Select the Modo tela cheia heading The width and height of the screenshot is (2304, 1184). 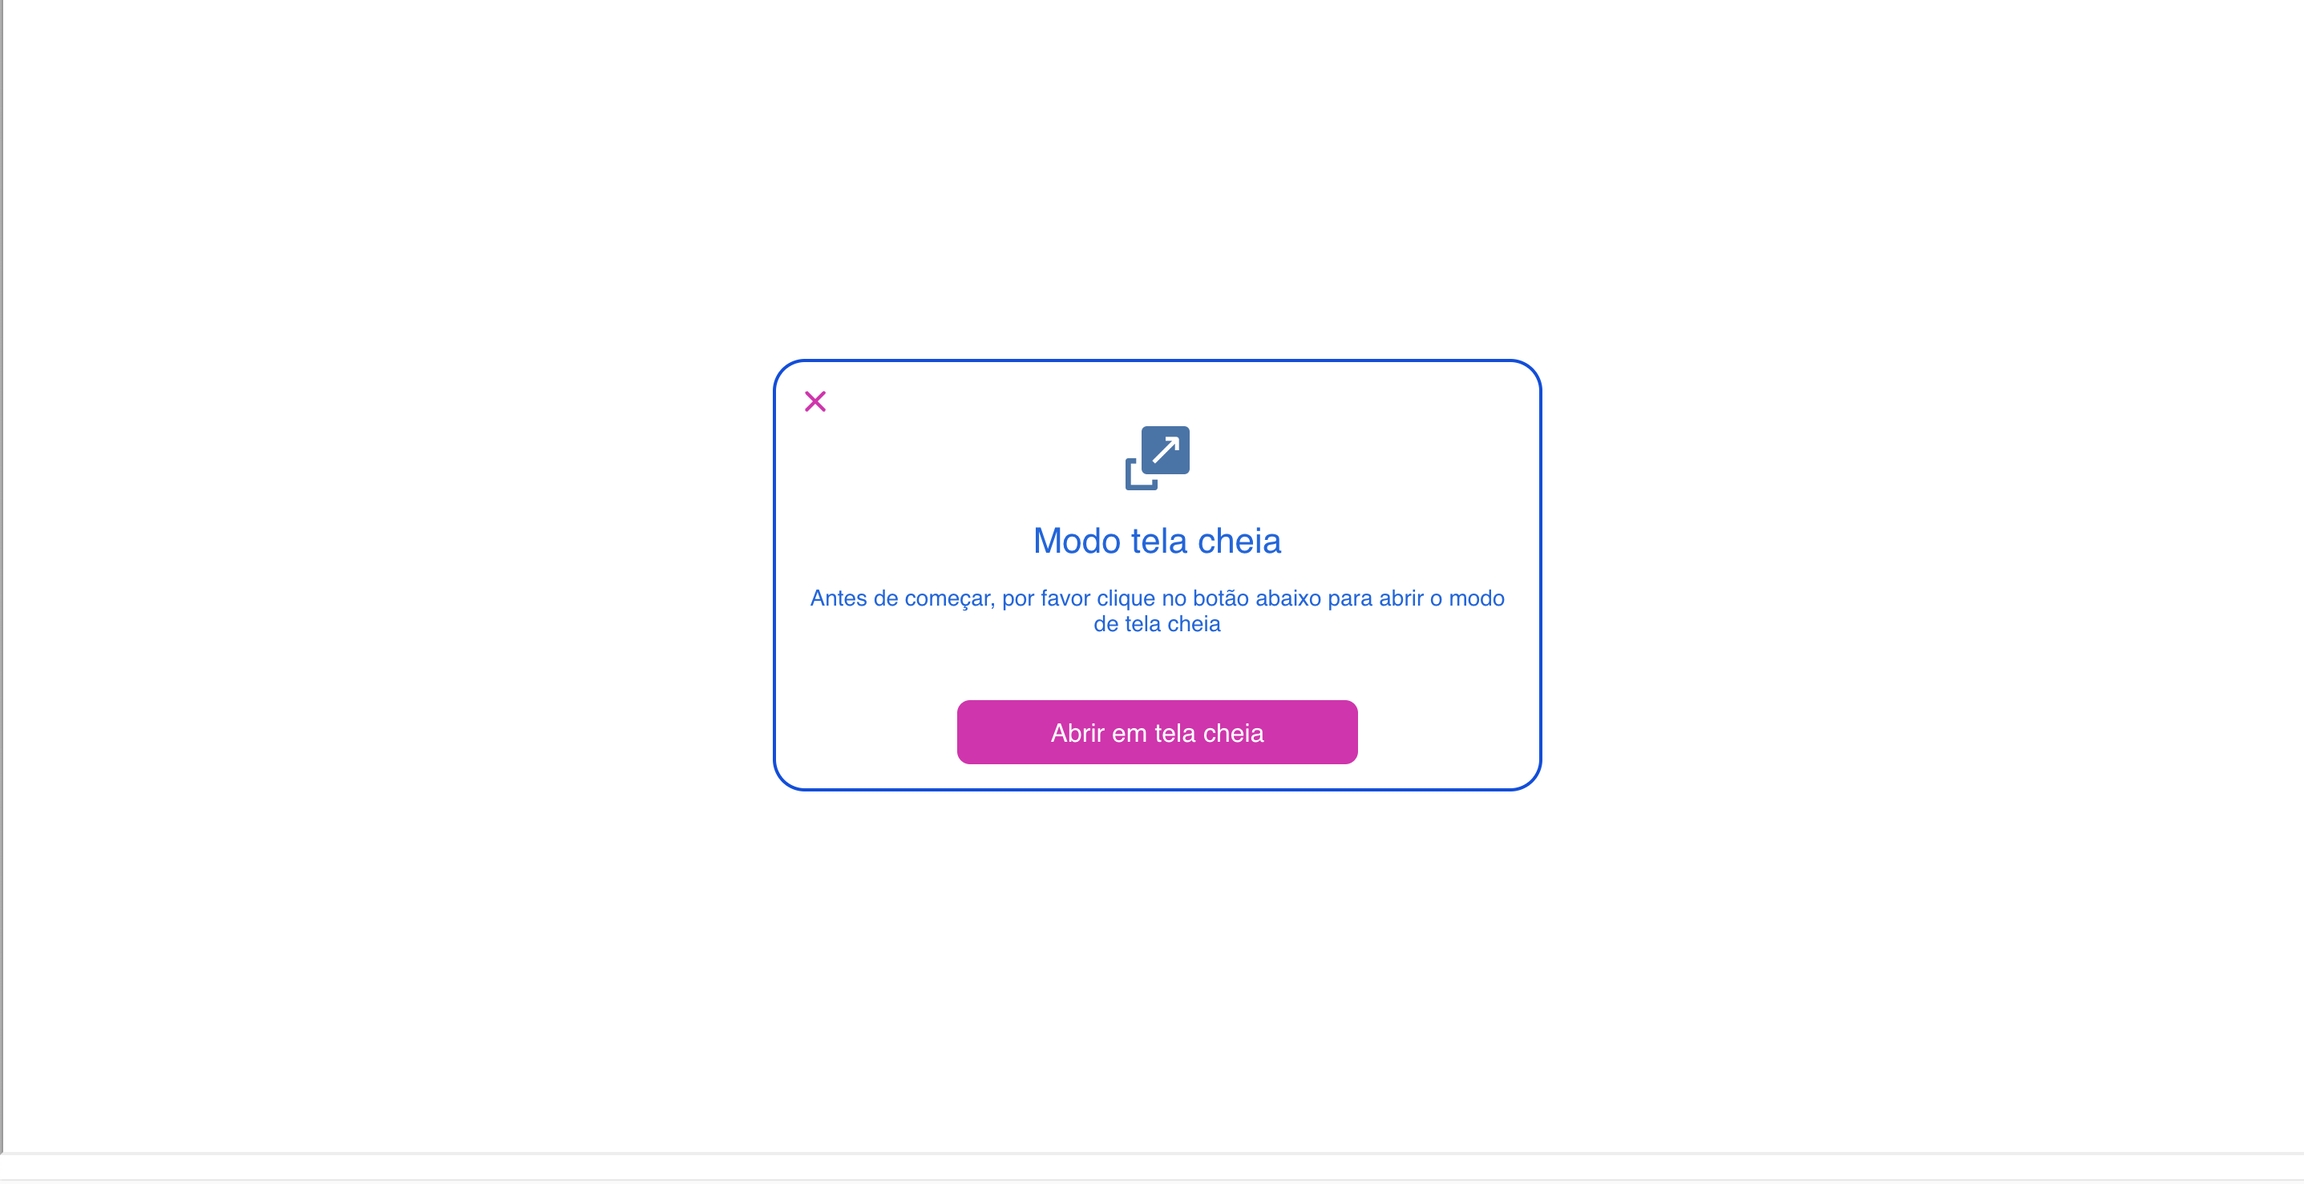pyautogui.click(x=1157, y=541)
